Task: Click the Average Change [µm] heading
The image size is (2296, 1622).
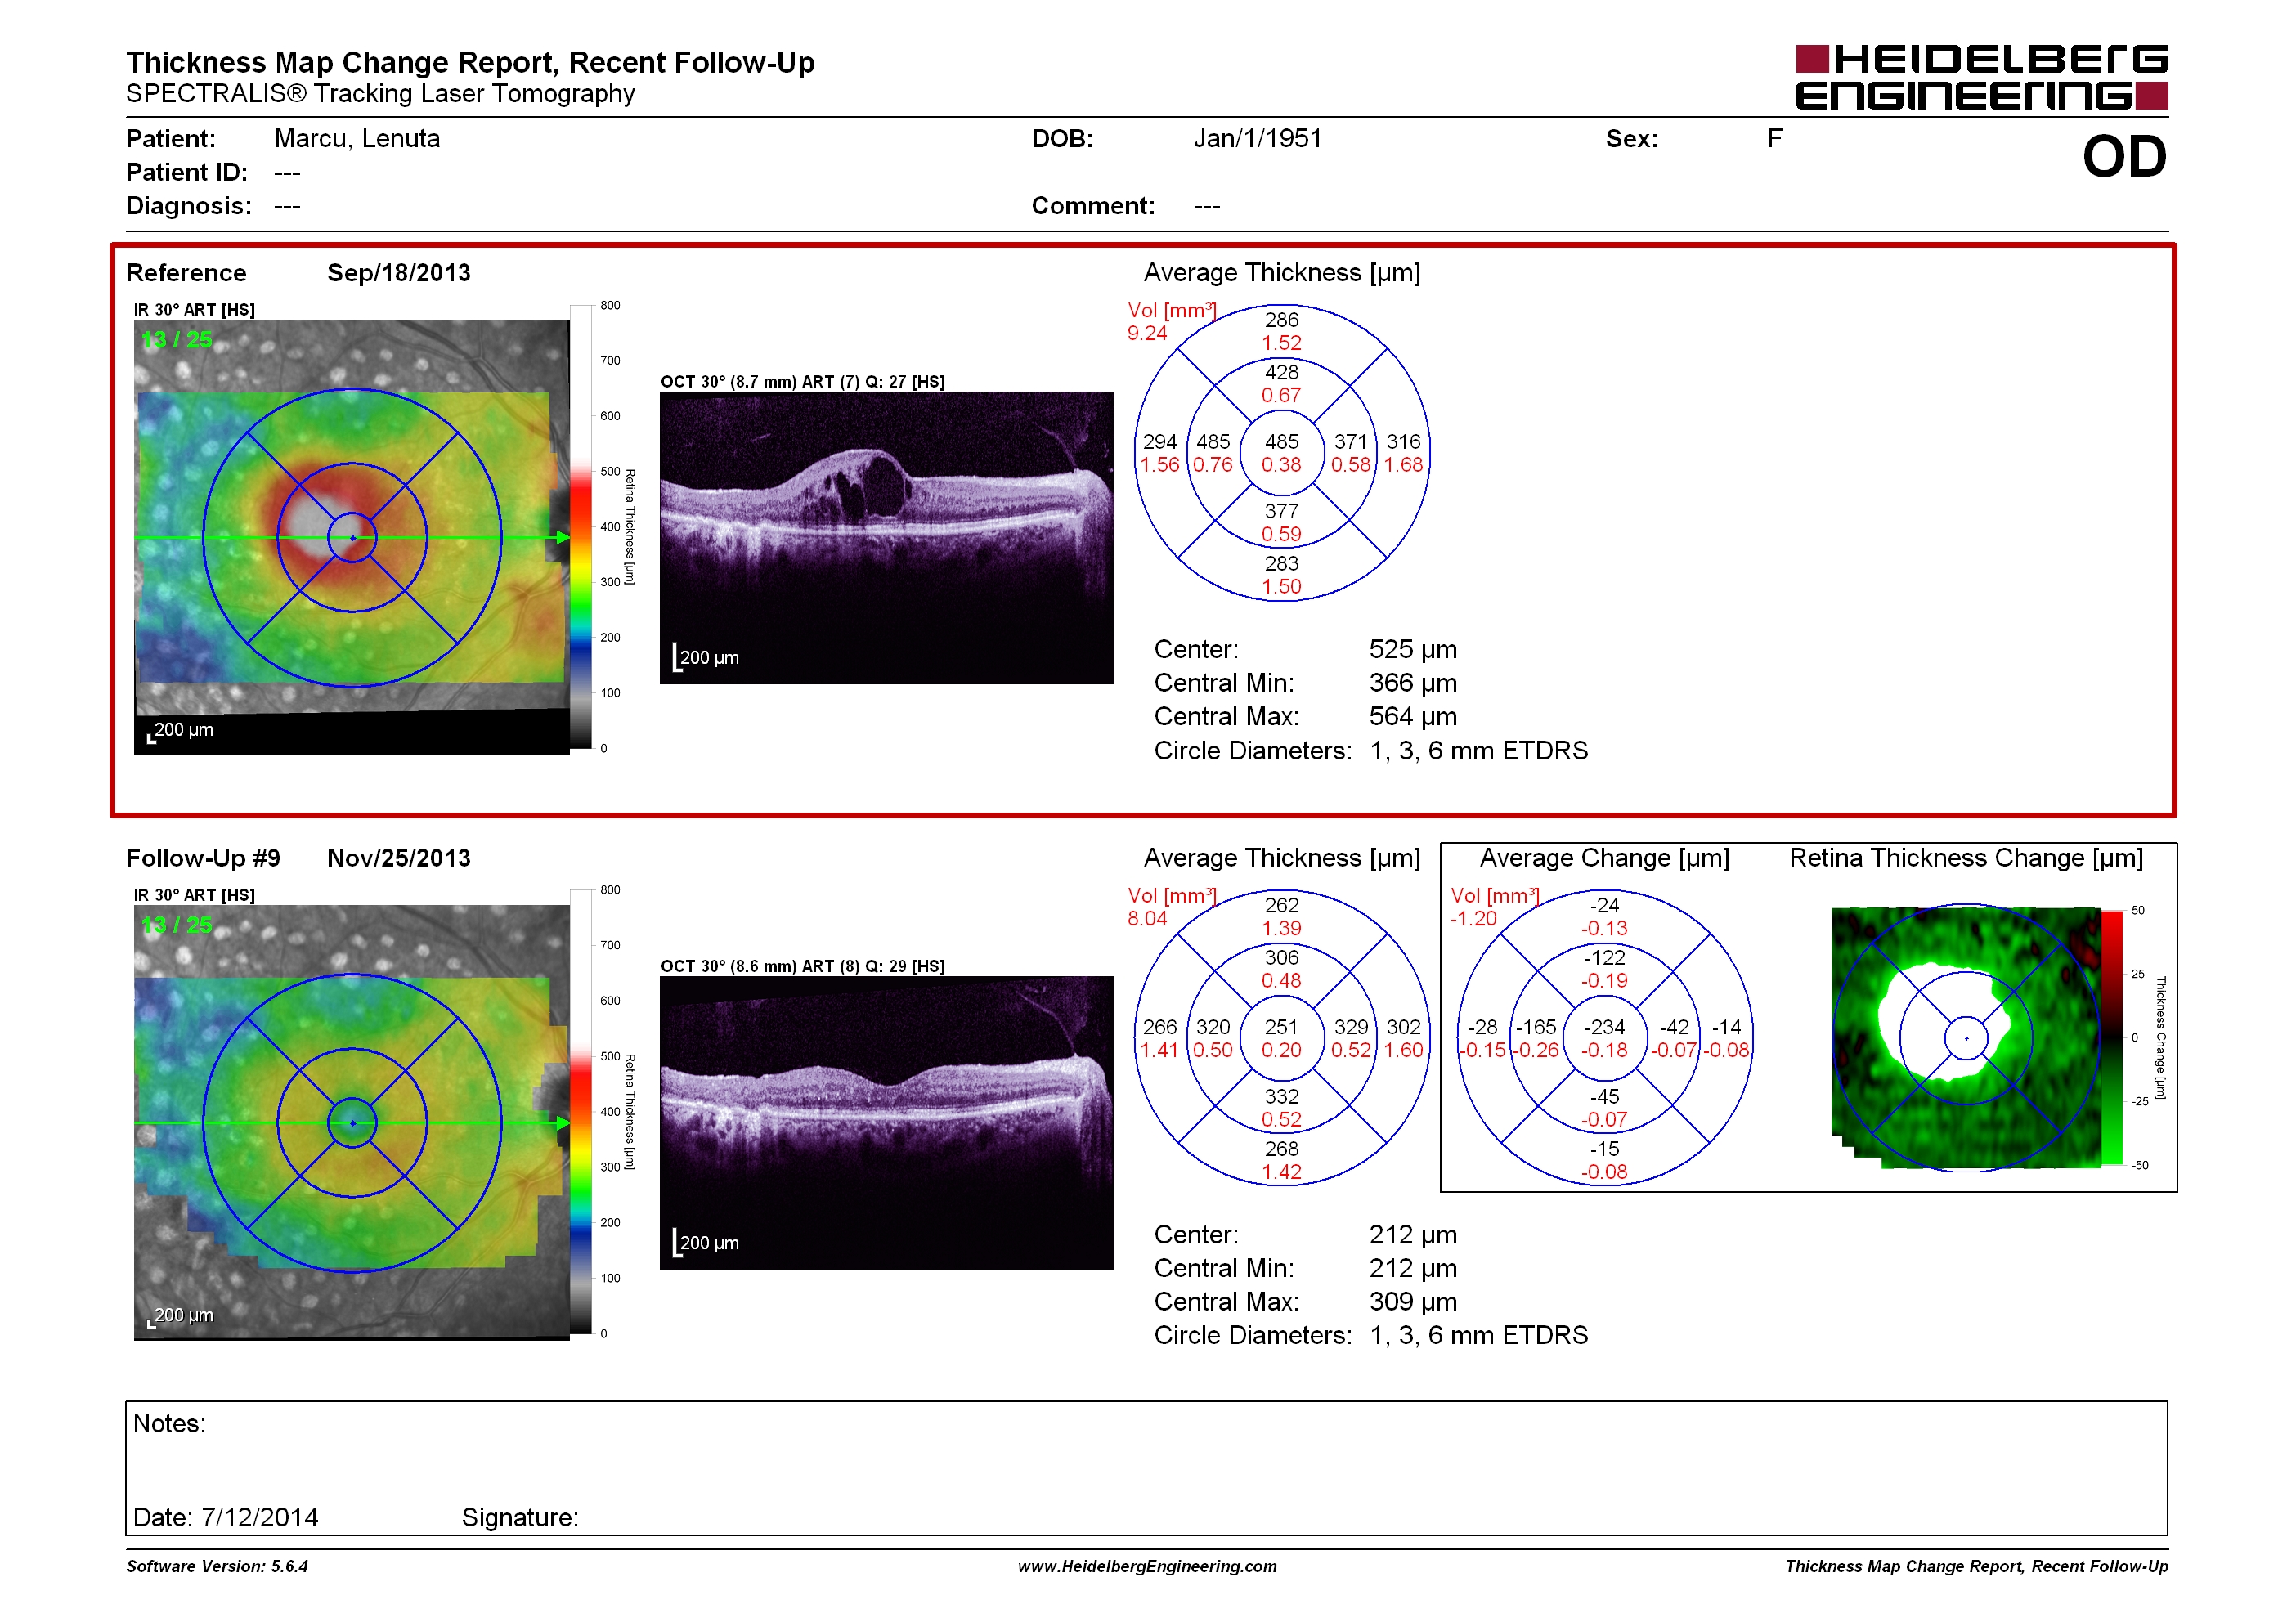Action: [x=1604, y=858]
